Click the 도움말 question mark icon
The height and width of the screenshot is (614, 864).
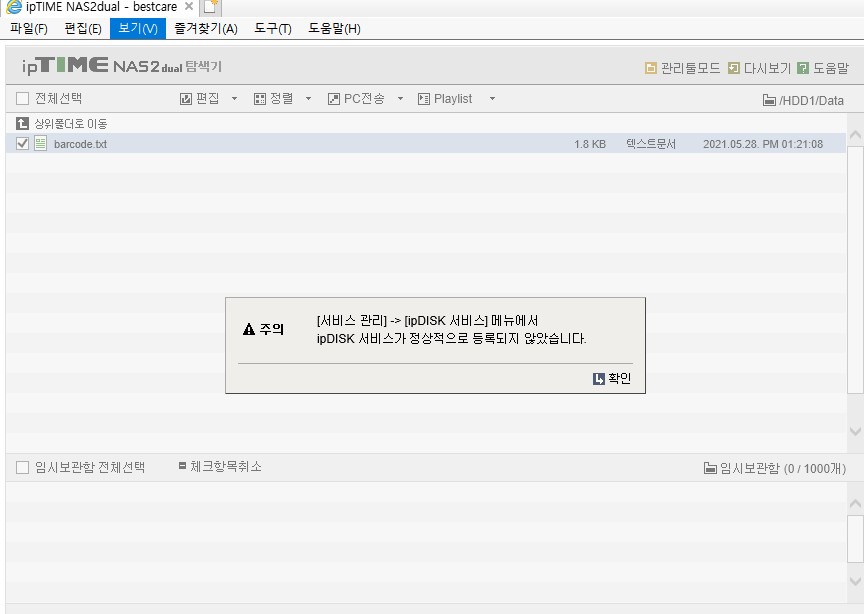803,68
